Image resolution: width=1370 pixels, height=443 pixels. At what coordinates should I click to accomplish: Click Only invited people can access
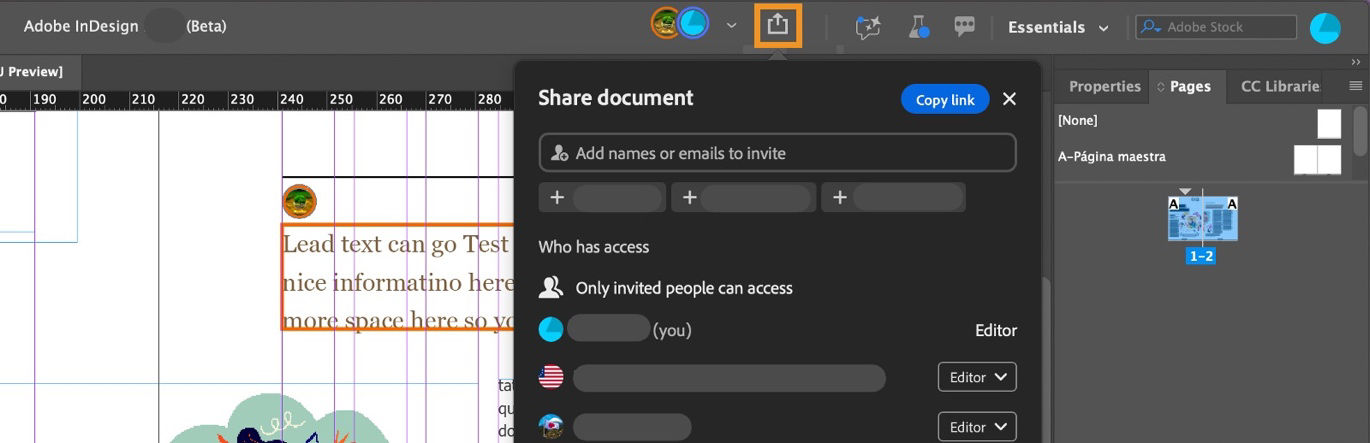(x=684, y=288)
